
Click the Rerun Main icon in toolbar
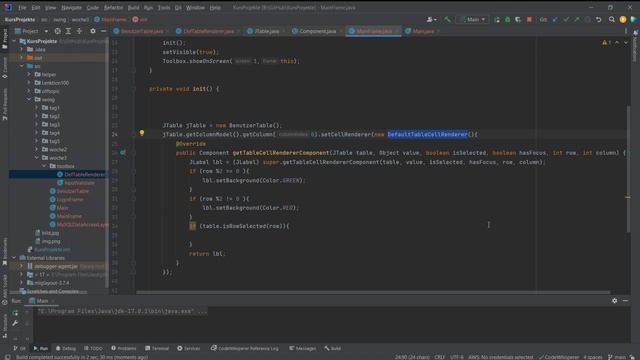click(x=497, y=19)
